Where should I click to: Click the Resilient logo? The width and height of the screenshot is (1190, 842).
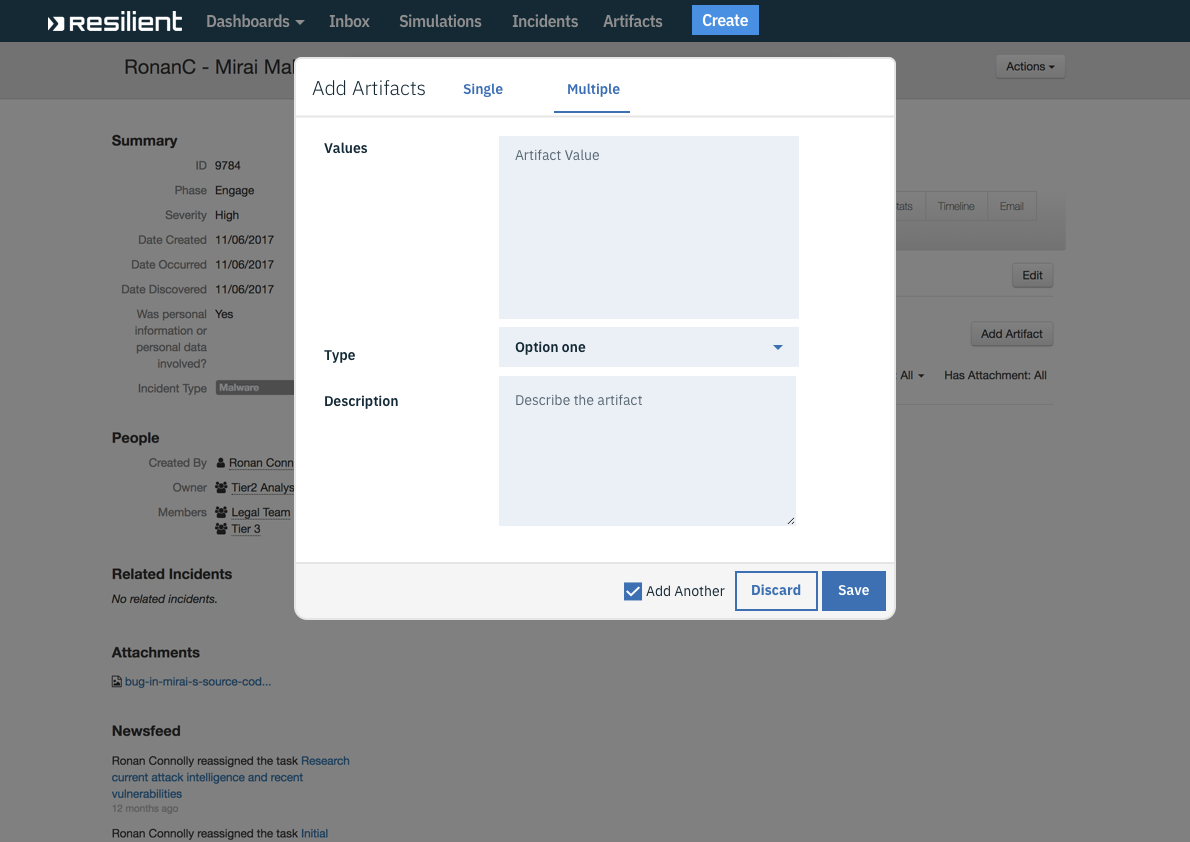pyautogui.click(x=115, y=21)
